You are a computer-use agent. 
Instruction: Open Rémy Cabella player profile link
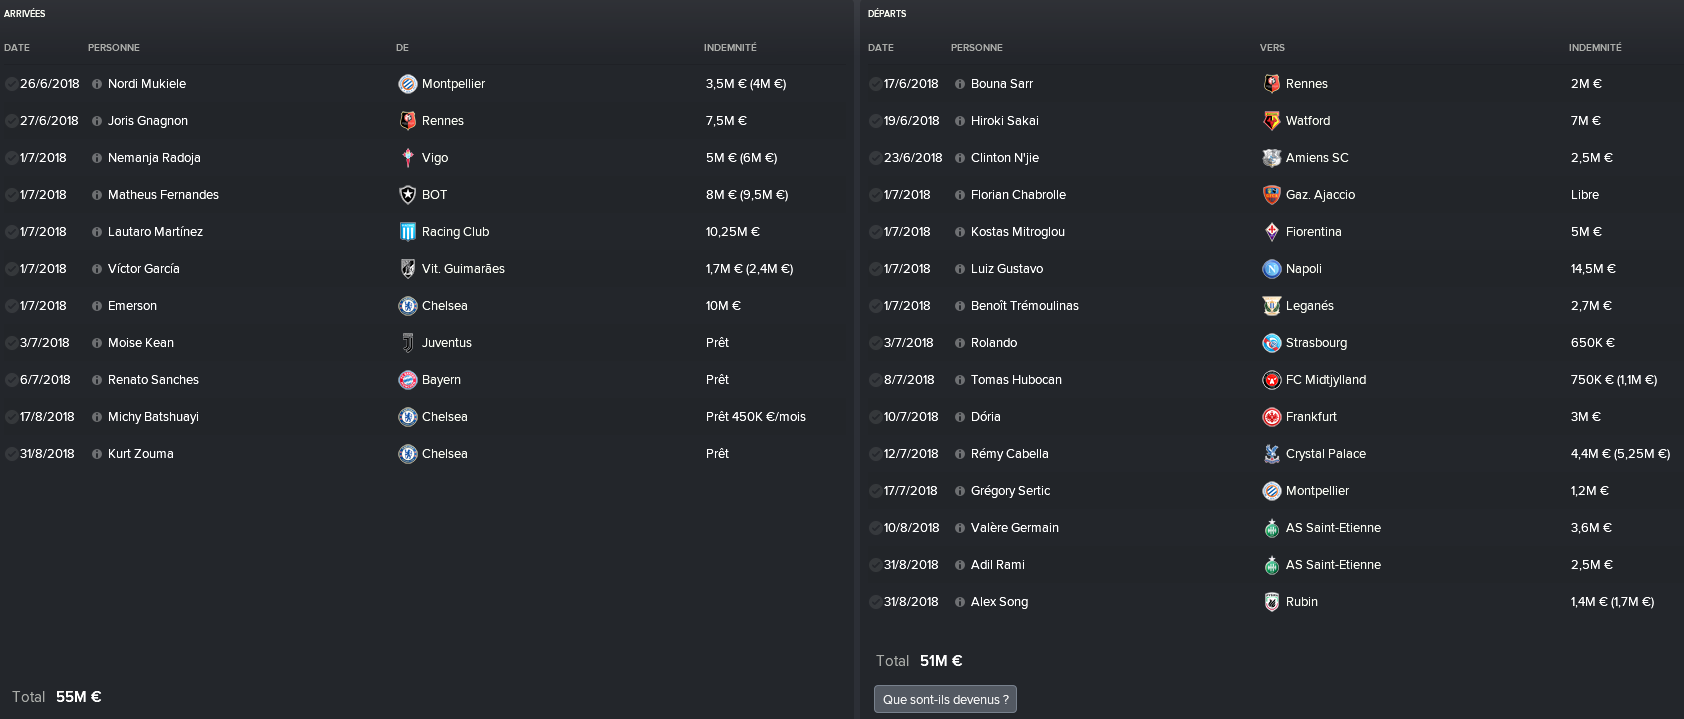pos(1009,454)
